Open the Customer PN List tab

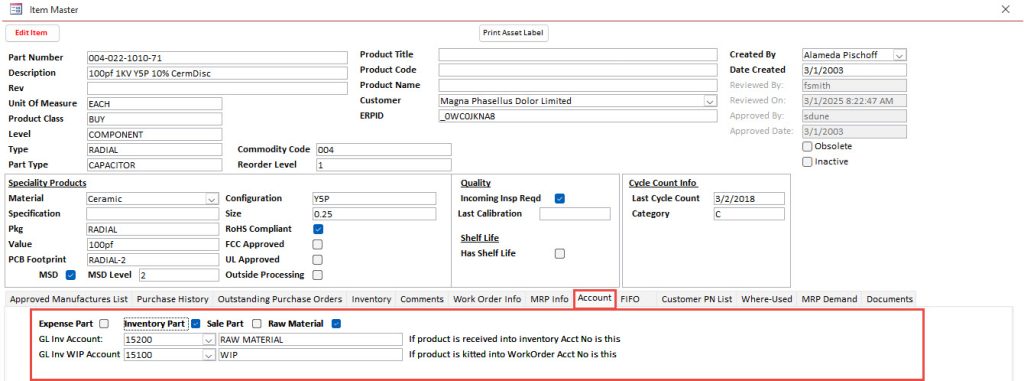697,299
